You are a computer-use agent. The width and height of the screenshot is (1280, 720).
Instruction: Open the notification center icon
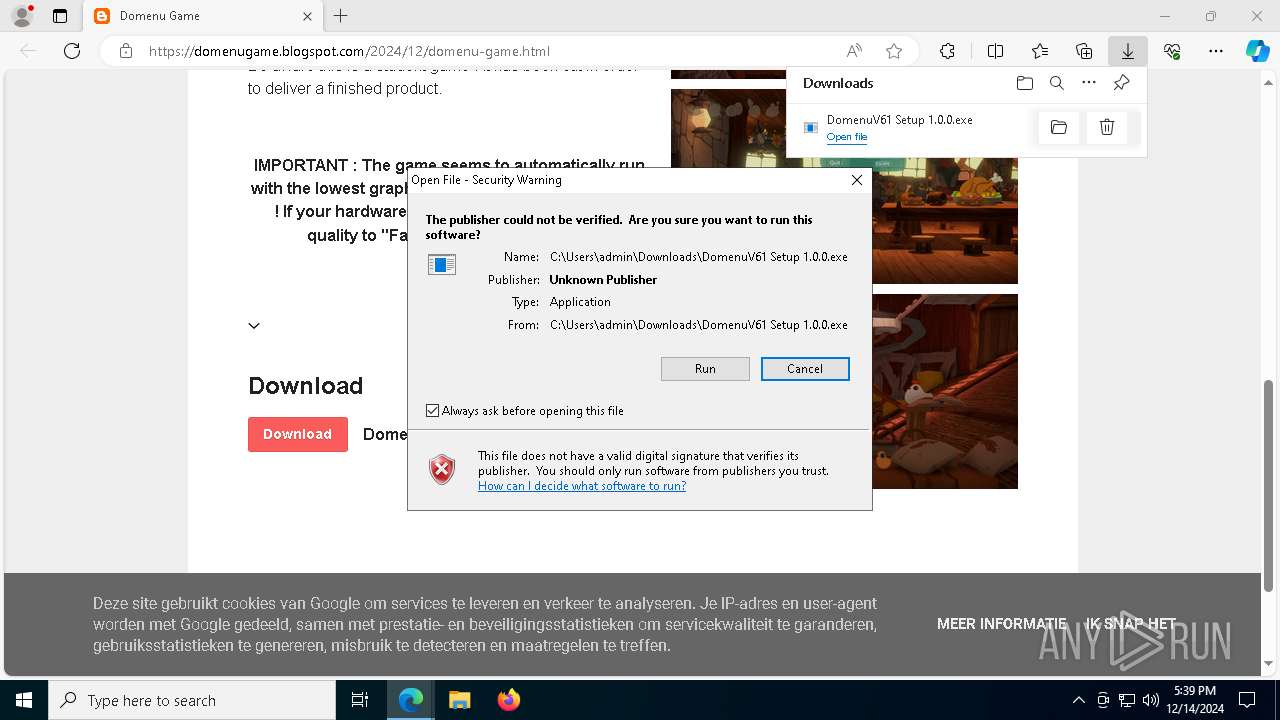click(1247, 700)
